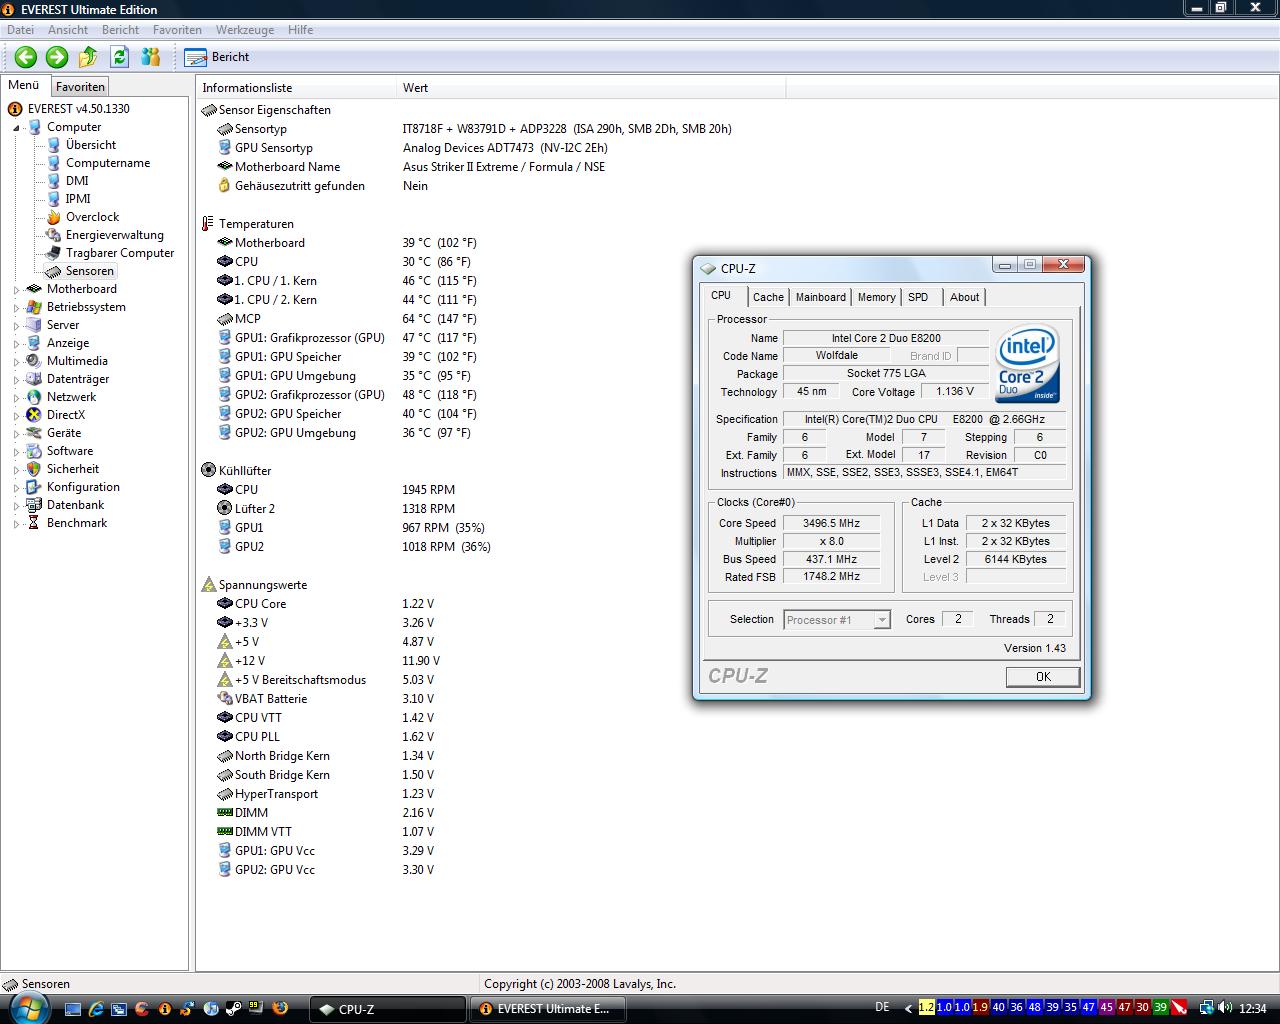Click the Konfiguration tree icon
This screenshot has width=1280, height=1024.
[34, 487]
